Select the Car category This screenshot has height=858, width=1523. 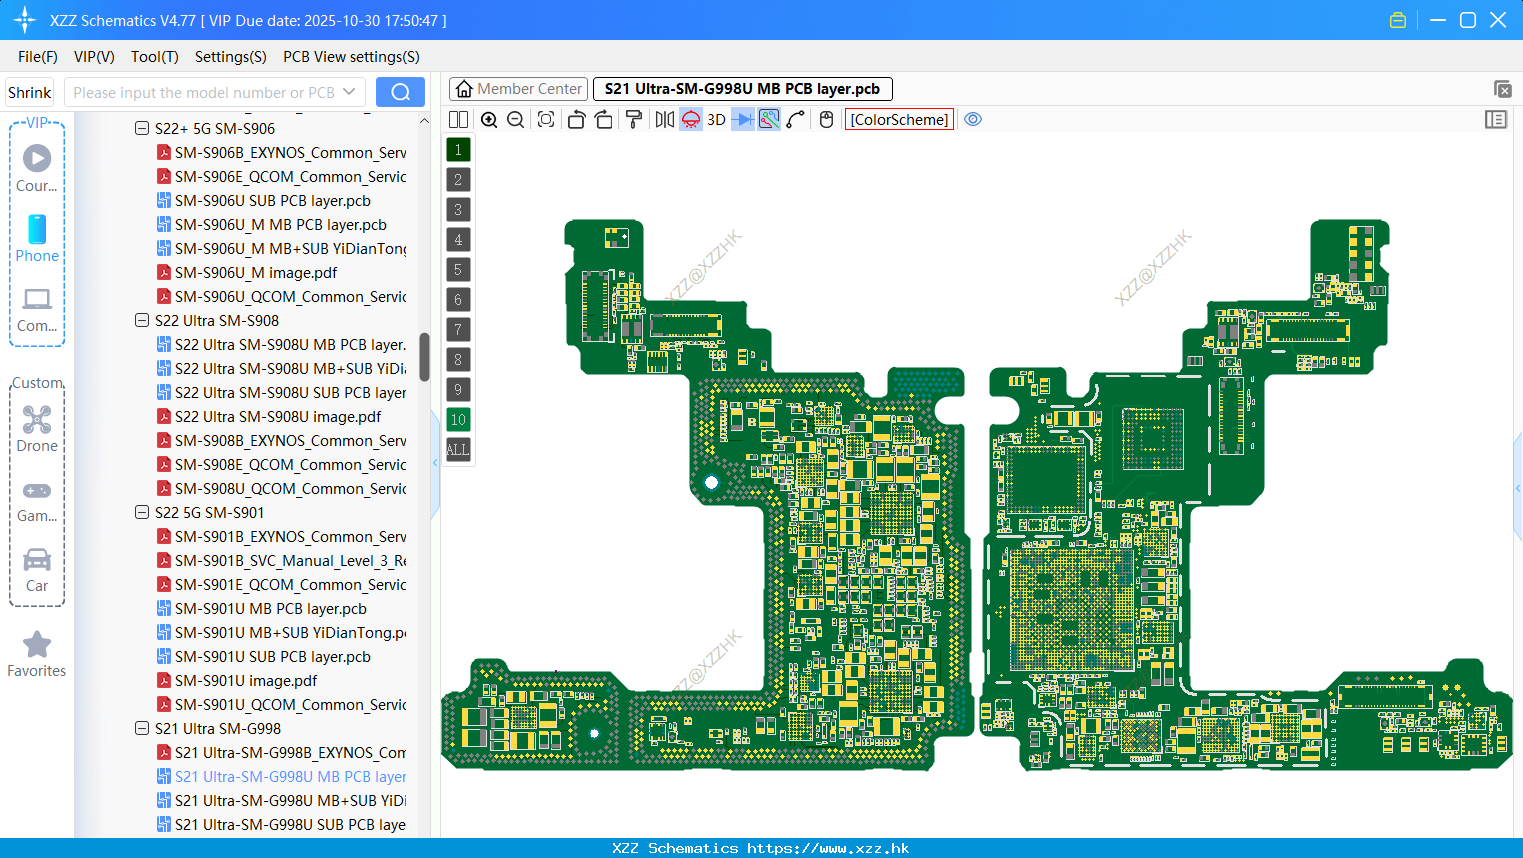[37, 570]
